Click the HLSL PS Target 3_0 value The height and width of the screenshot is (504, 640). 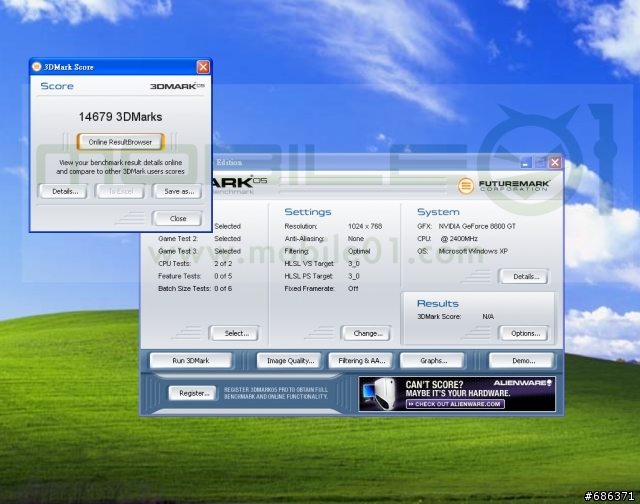tap(353, 276)
